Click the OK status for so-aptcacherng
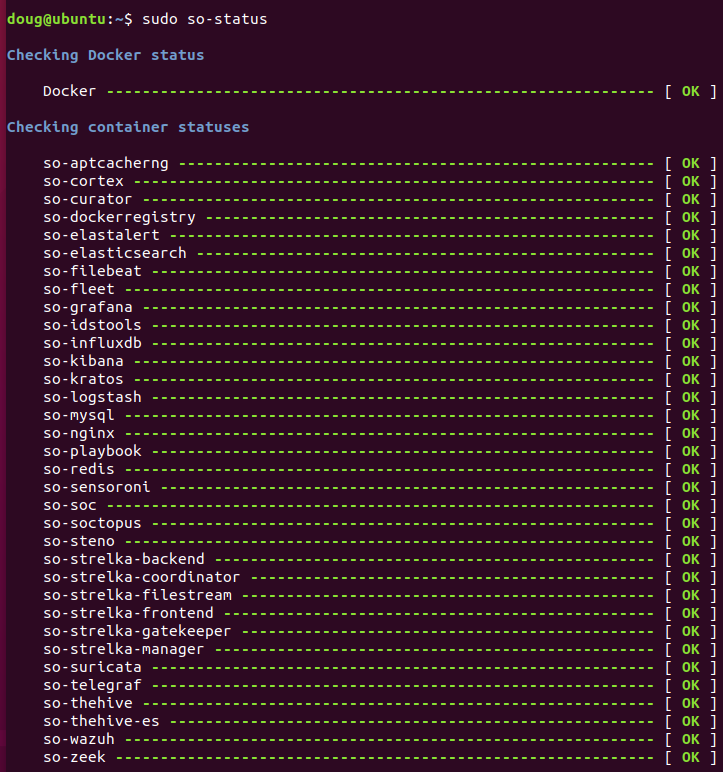The height and width of the screenshot is (772, 723). pos(690,163)
